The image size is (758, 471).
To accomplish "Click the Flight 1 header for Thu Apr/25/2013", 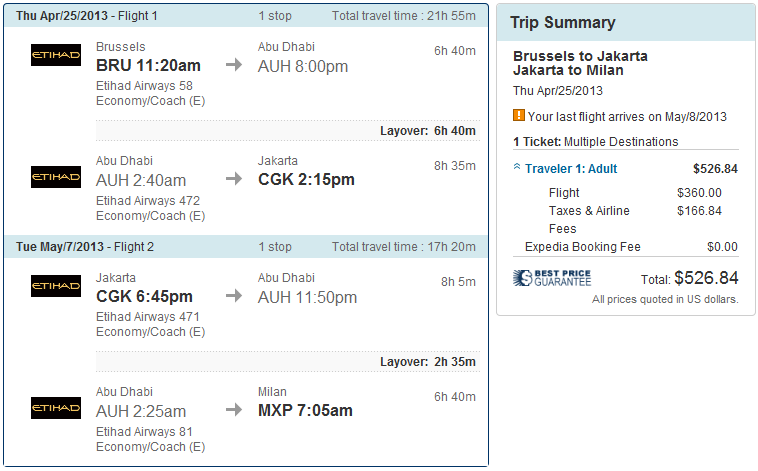I will coord(87,16).
